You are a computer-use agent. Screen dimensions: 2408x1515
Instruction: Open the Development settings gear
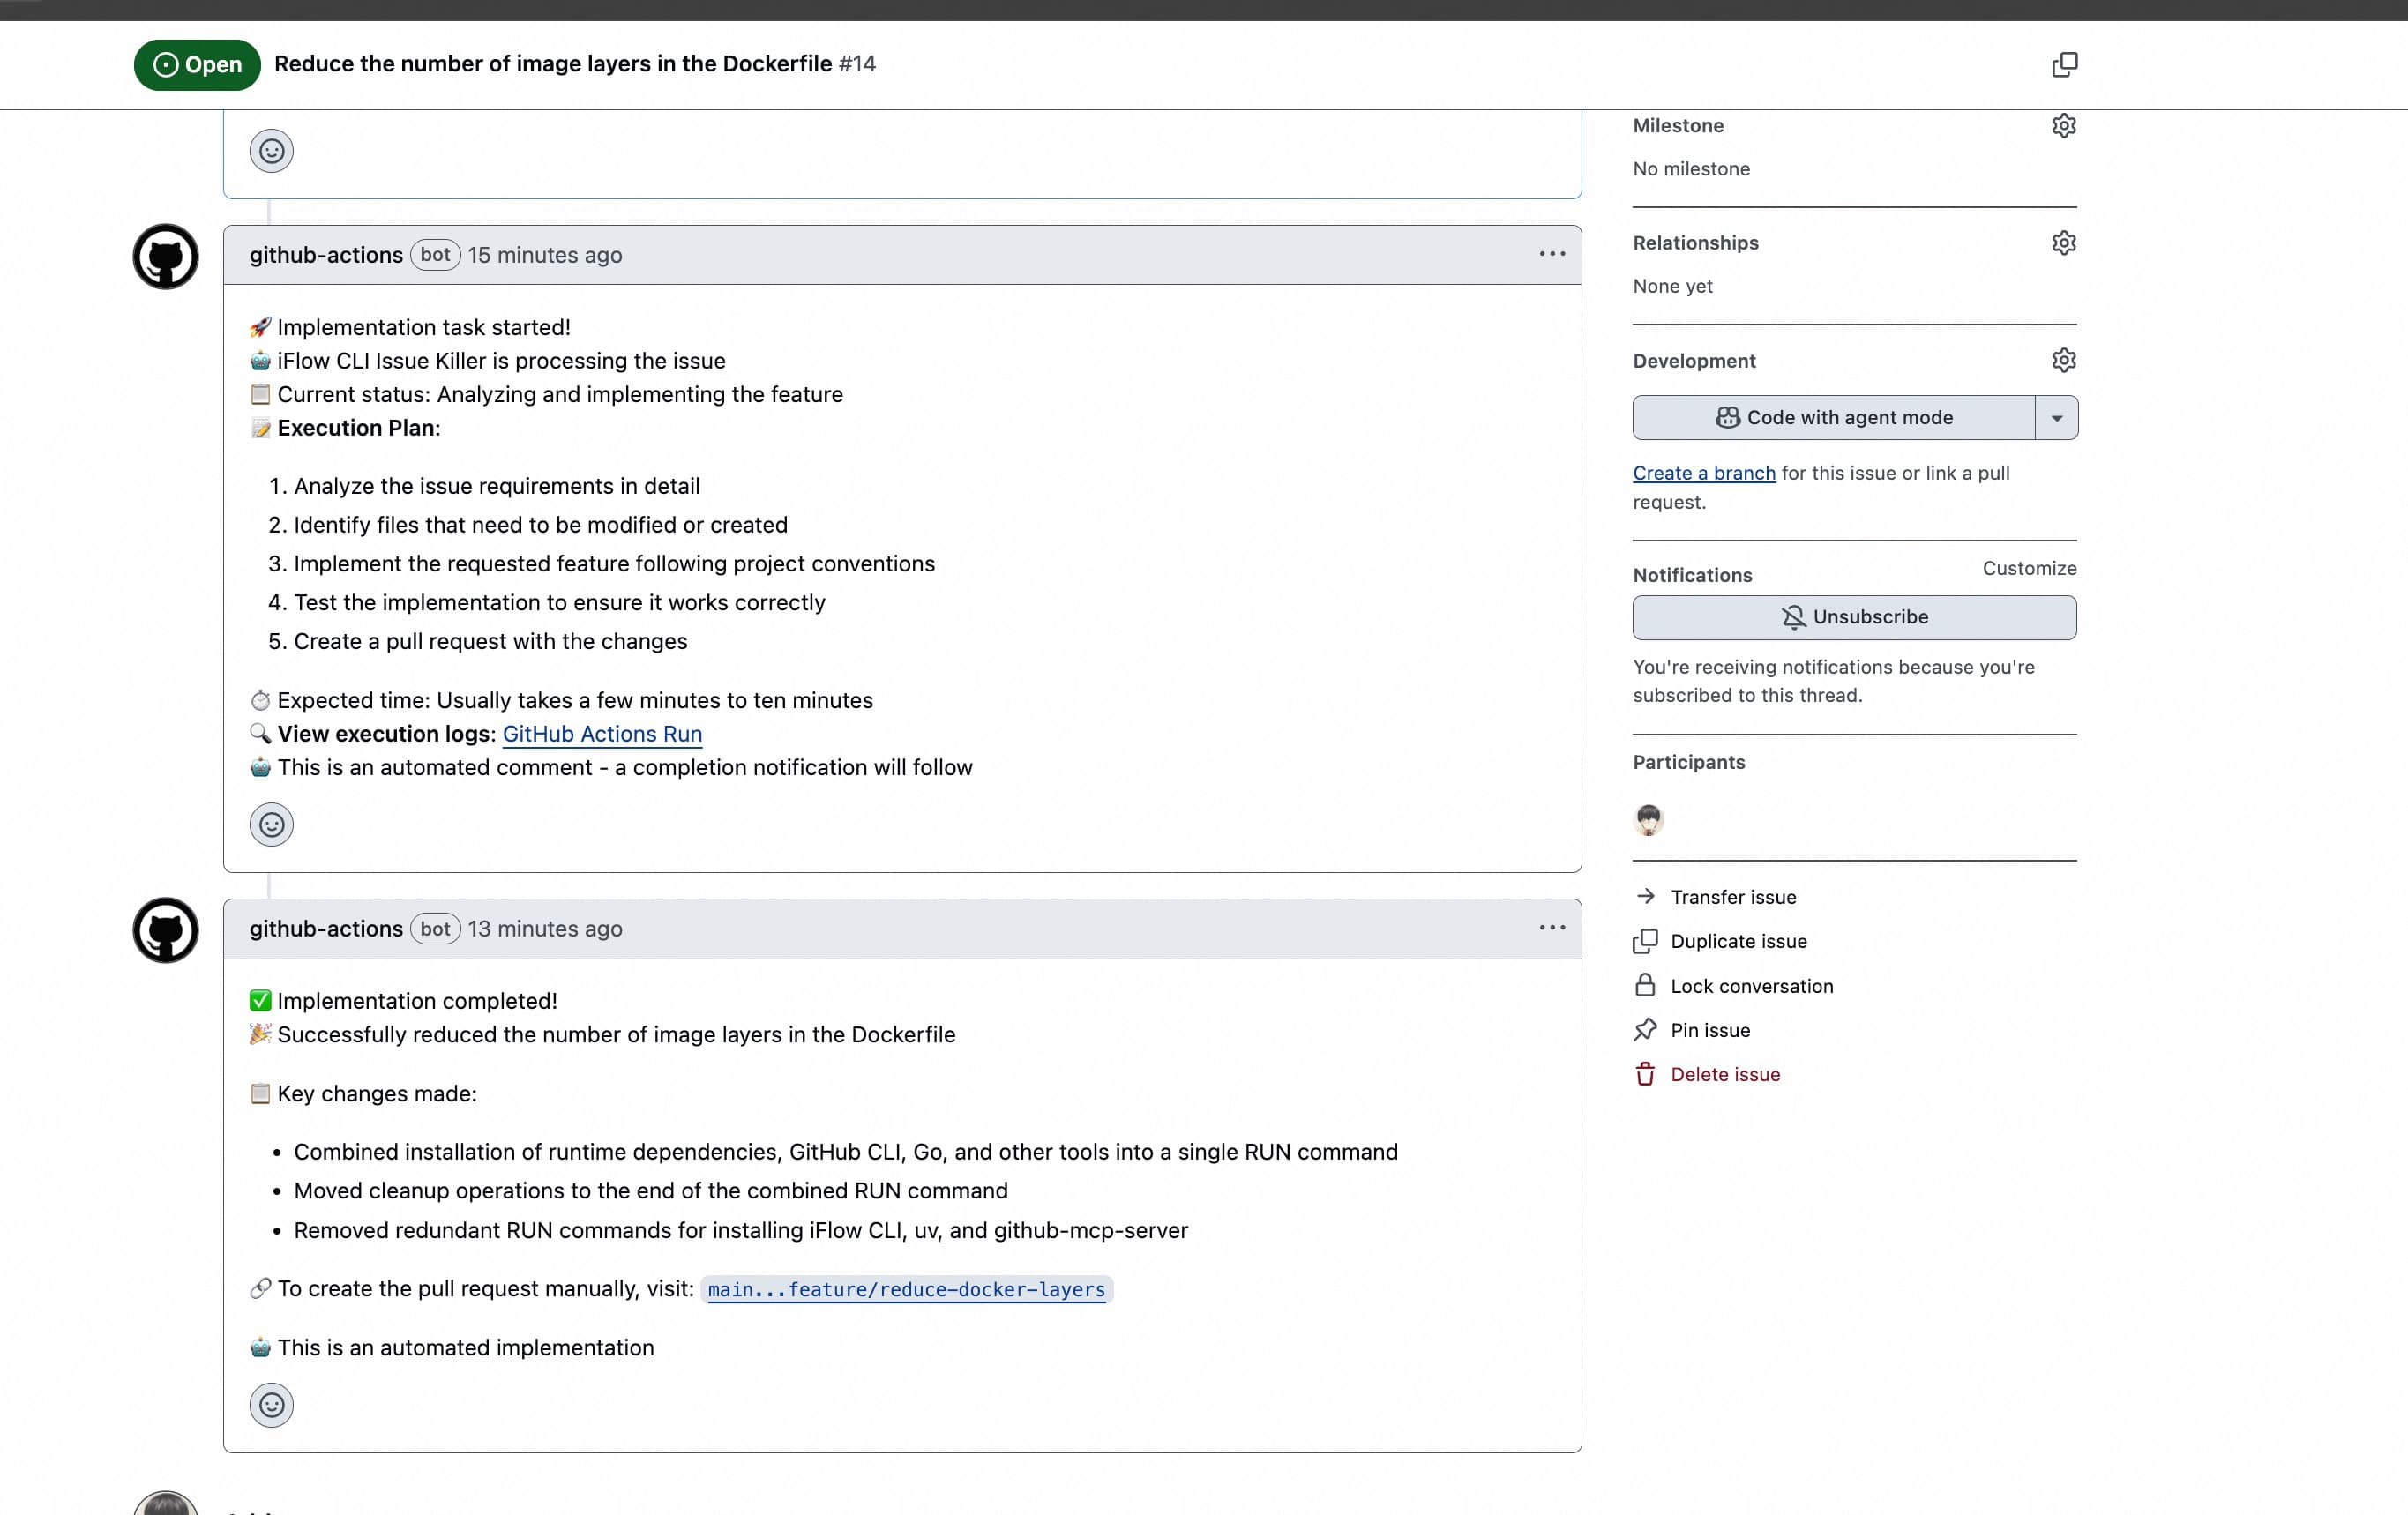[x=2064, y=360]
